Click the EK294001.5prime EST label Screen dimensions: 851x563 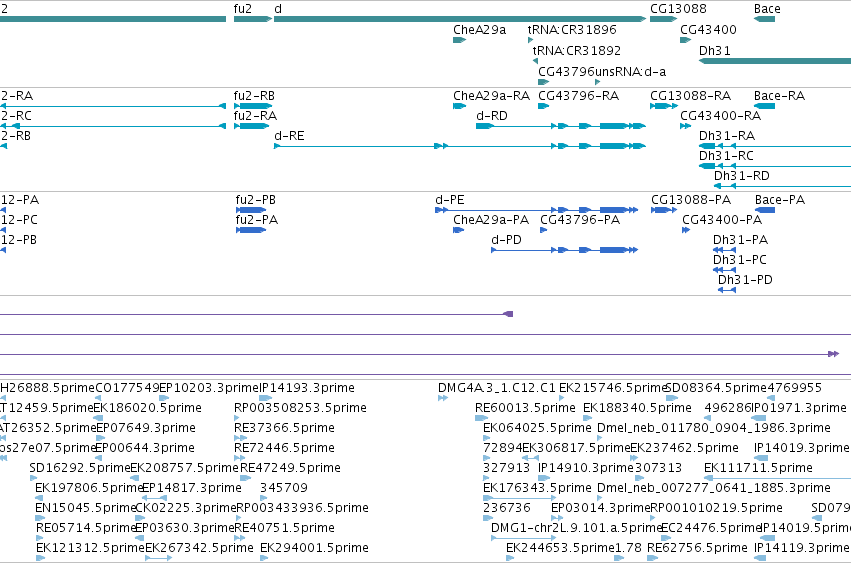pyautogui.click(x=314, y=548)
